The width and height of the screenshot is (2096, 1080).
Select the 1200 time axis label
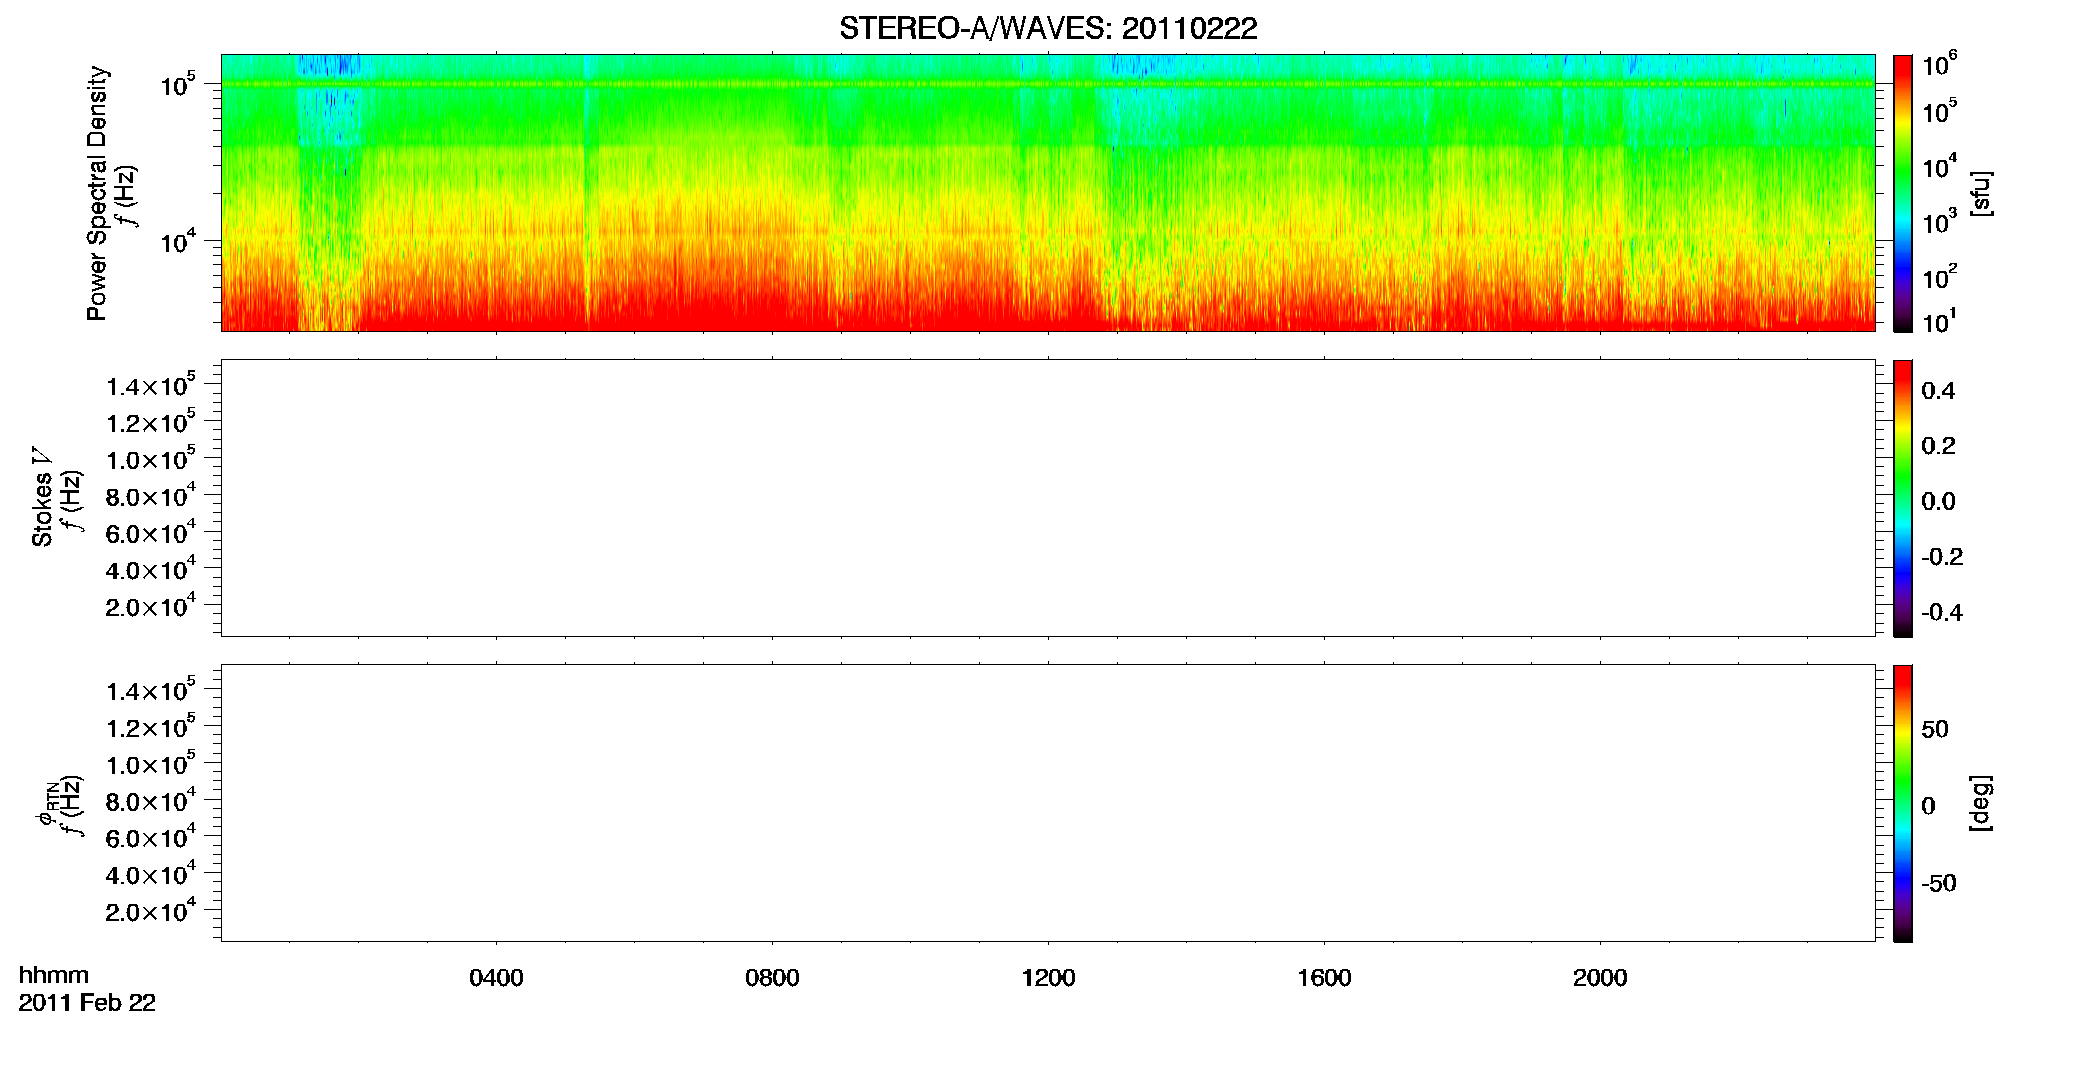[x=1048, y=978]
